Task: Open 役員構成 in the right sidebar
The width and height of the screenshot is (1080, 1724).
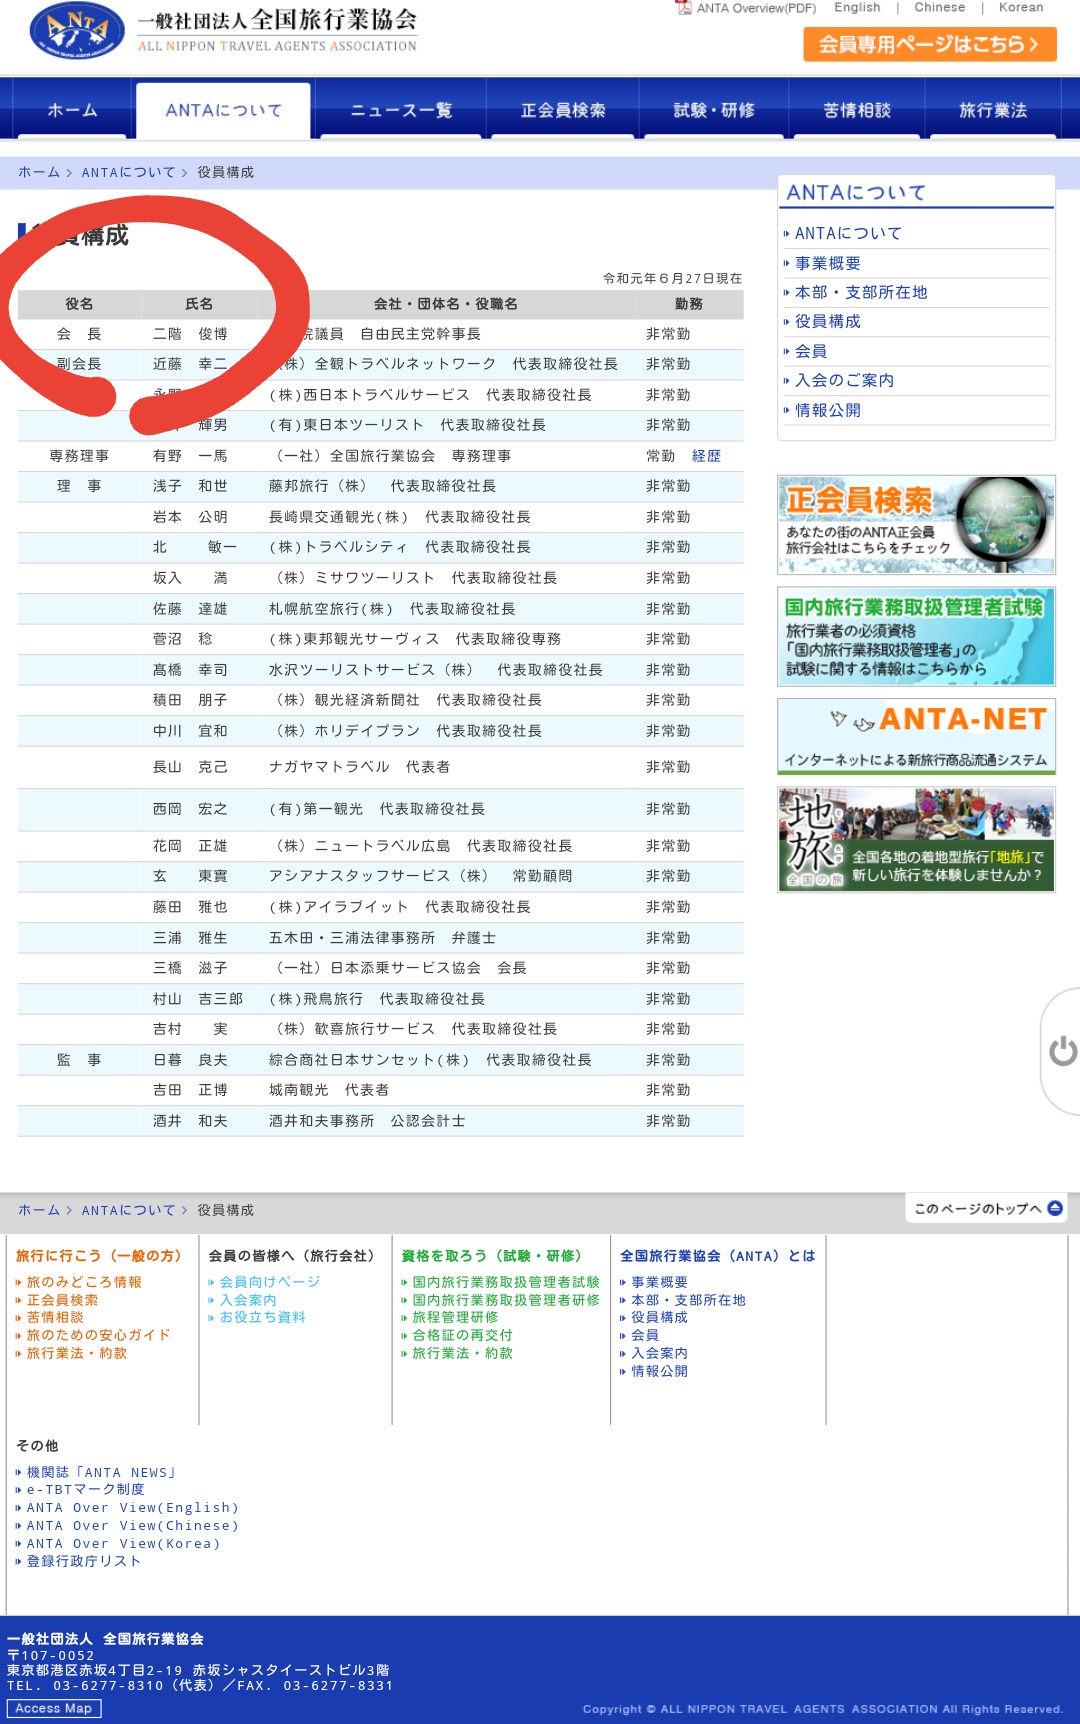Action: [827, 321]
